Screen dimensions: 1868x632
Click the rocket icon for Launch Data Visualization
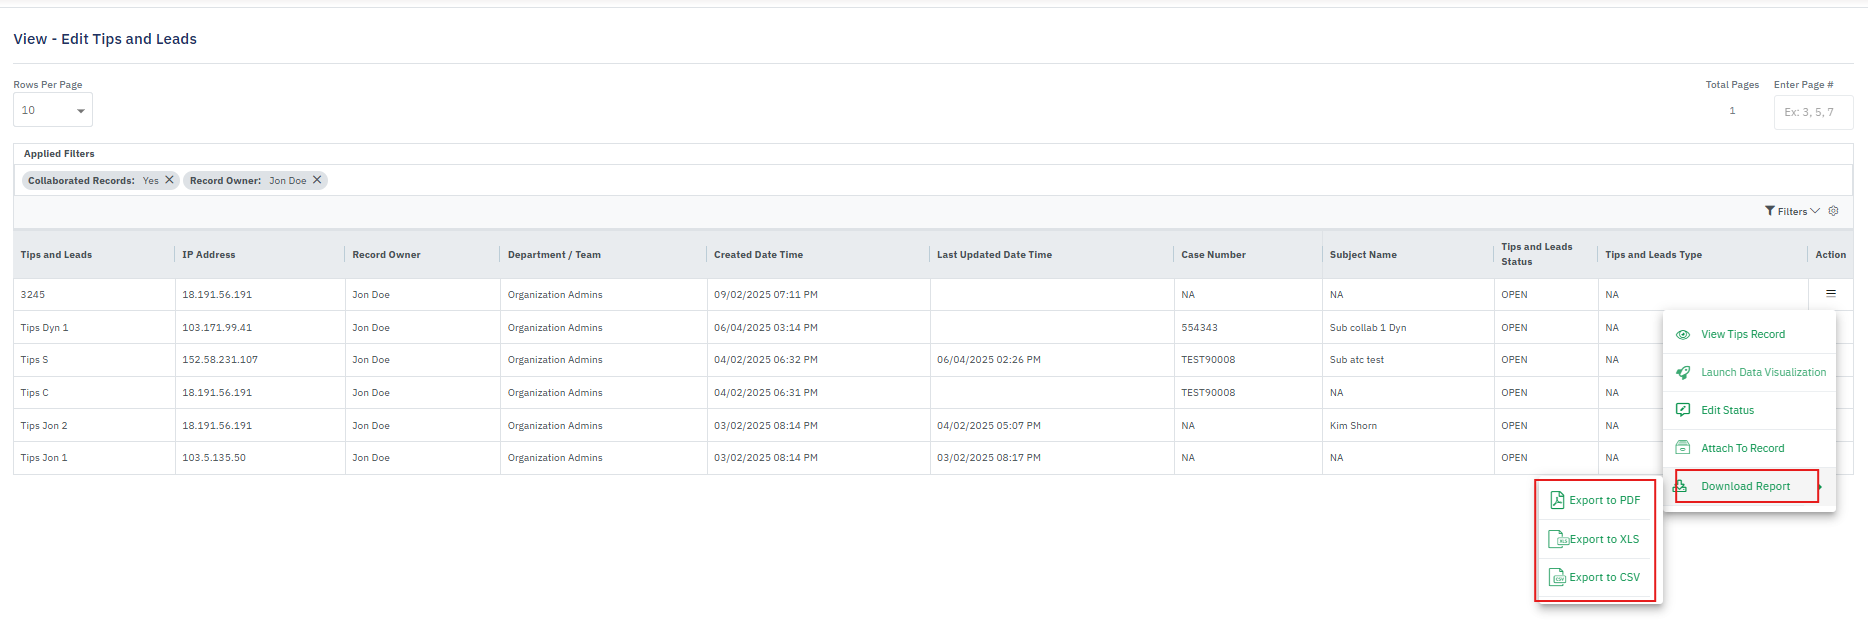tap(1683, 372)
